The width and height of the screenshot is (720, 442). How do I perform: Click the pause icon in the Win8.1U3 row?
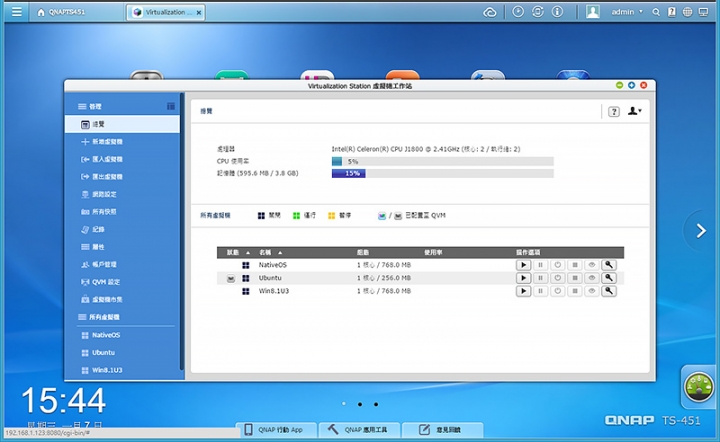(540, 291)
